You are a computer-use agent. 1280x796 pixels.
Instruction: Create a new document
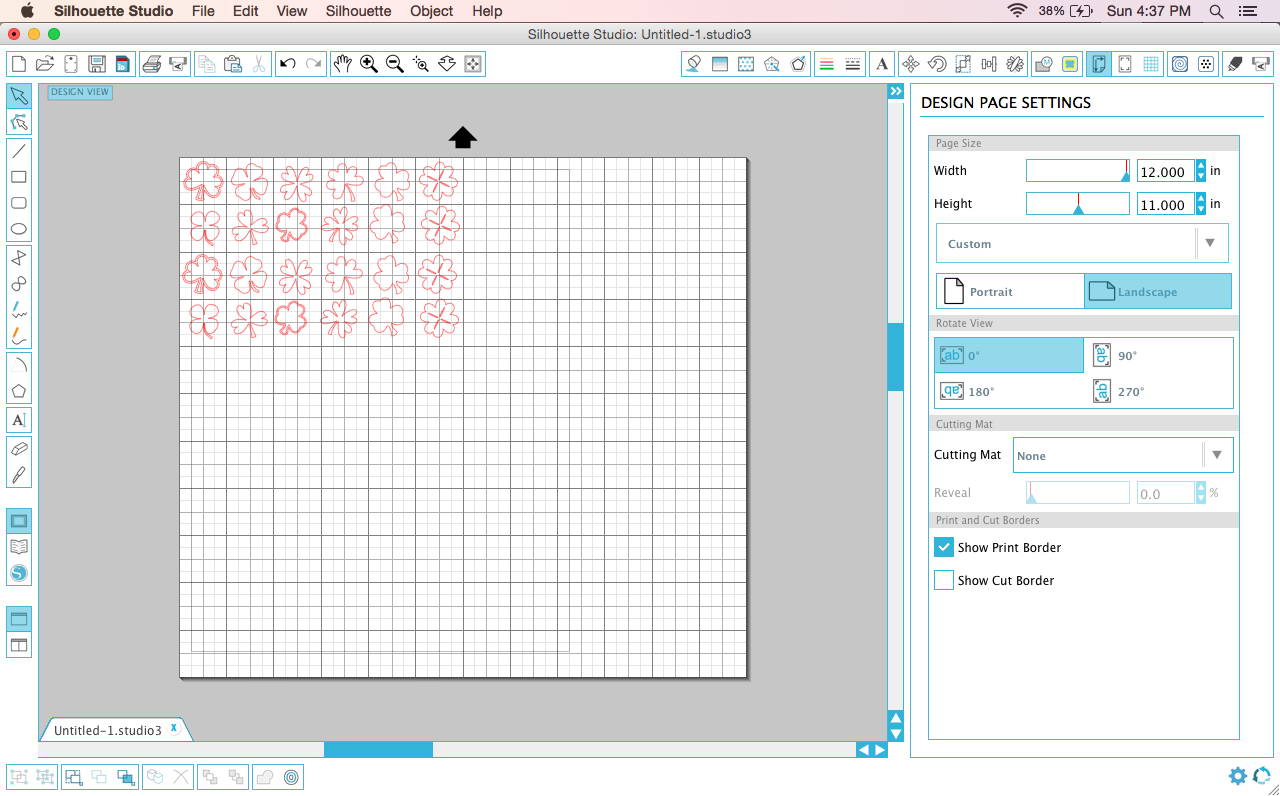[x=18, y=64]
